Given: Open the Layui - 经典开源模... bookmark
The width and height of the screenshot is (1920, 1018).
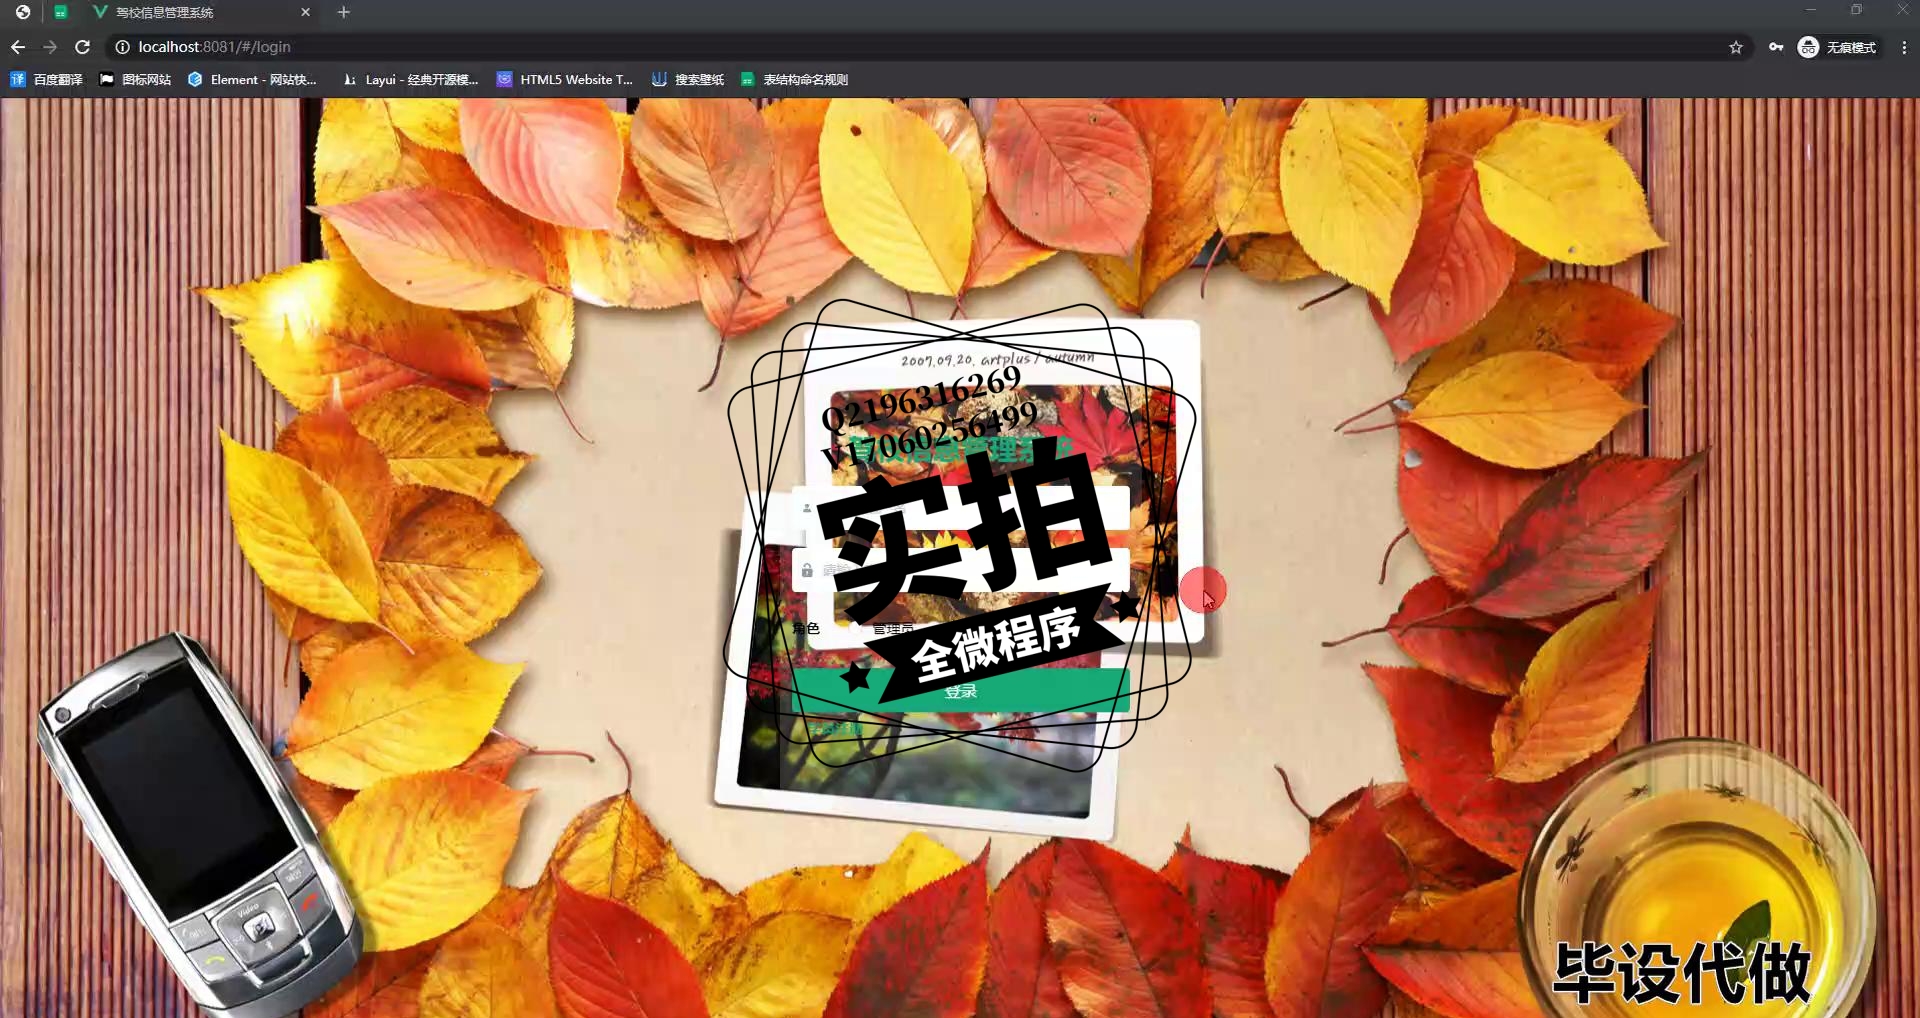Looking at the screenshot, I should click(411, 79).
